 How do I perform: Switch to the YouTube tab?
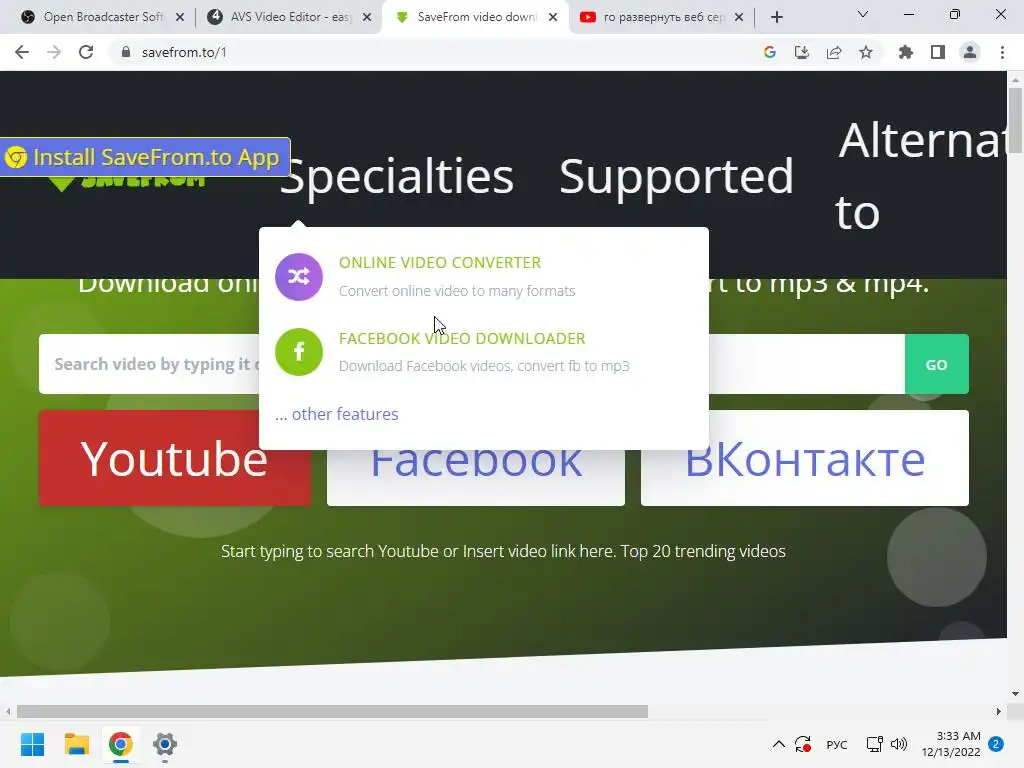664,17
